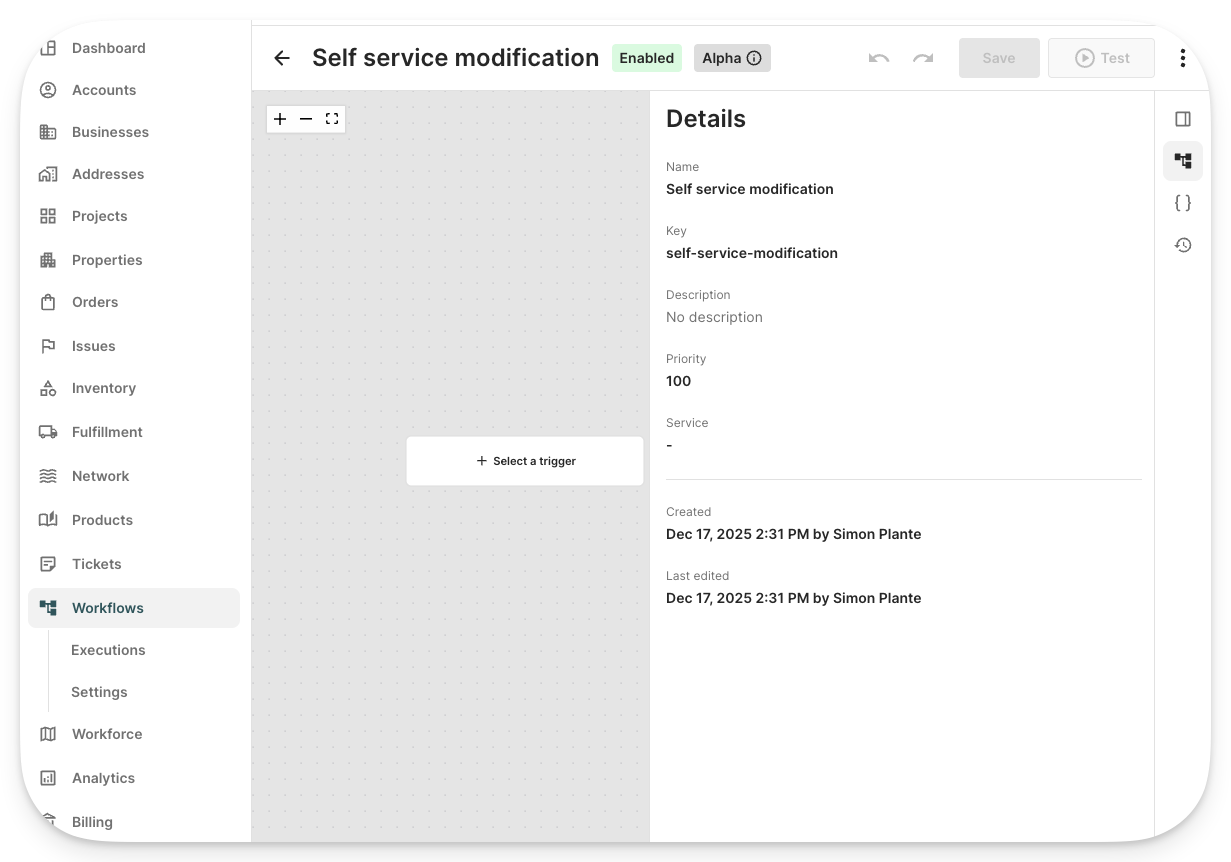Fit the canvas to view

(x=332, y=119)
